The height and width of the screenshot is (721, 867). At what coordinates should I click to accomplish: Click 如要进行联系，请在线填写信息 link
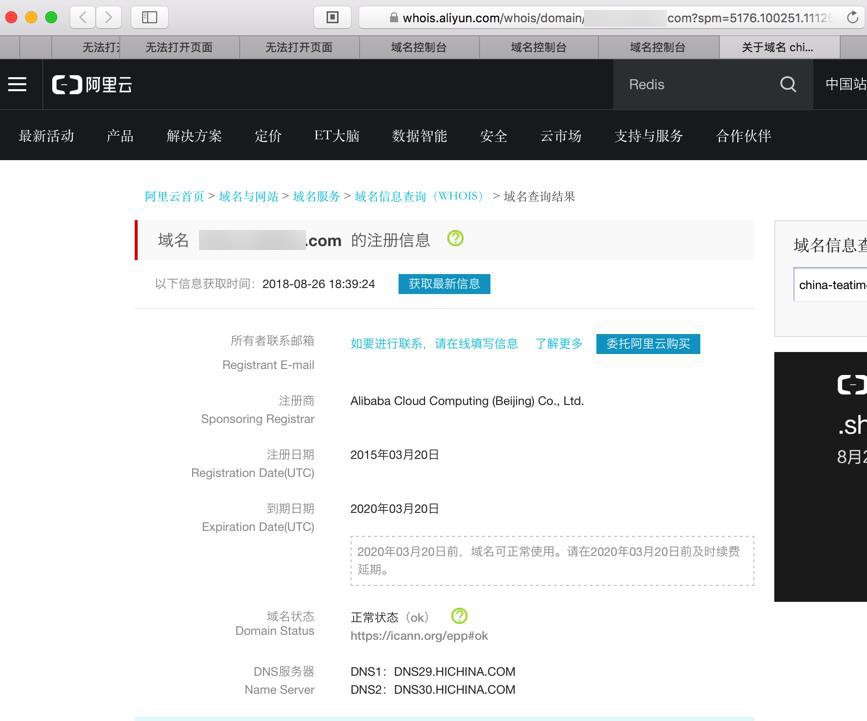point(434,343)
